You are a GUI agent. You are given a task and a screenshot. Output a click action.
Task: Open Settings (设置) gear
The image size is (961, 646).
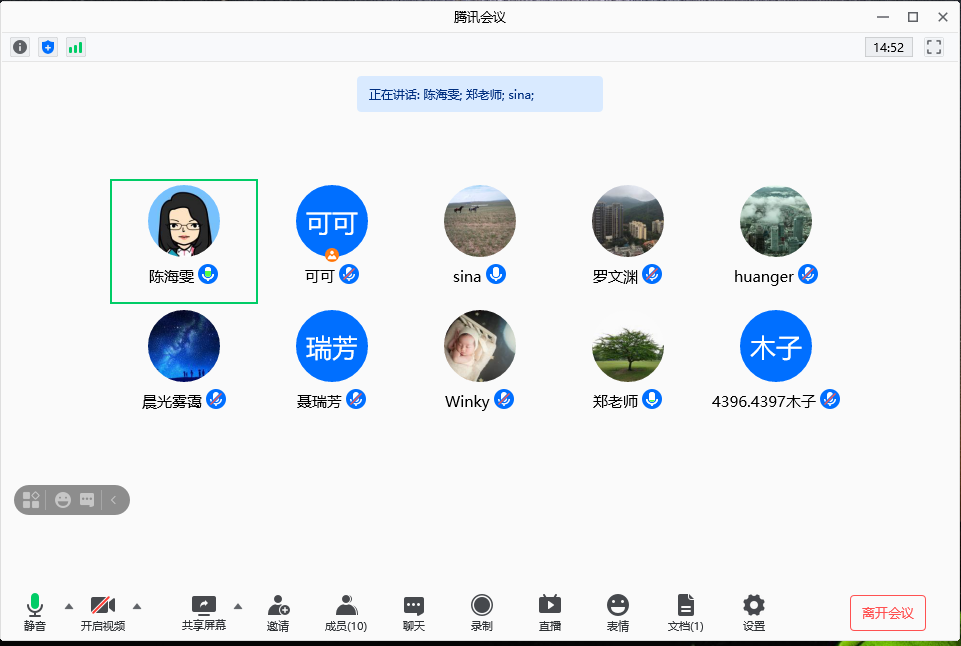(754, 612)
